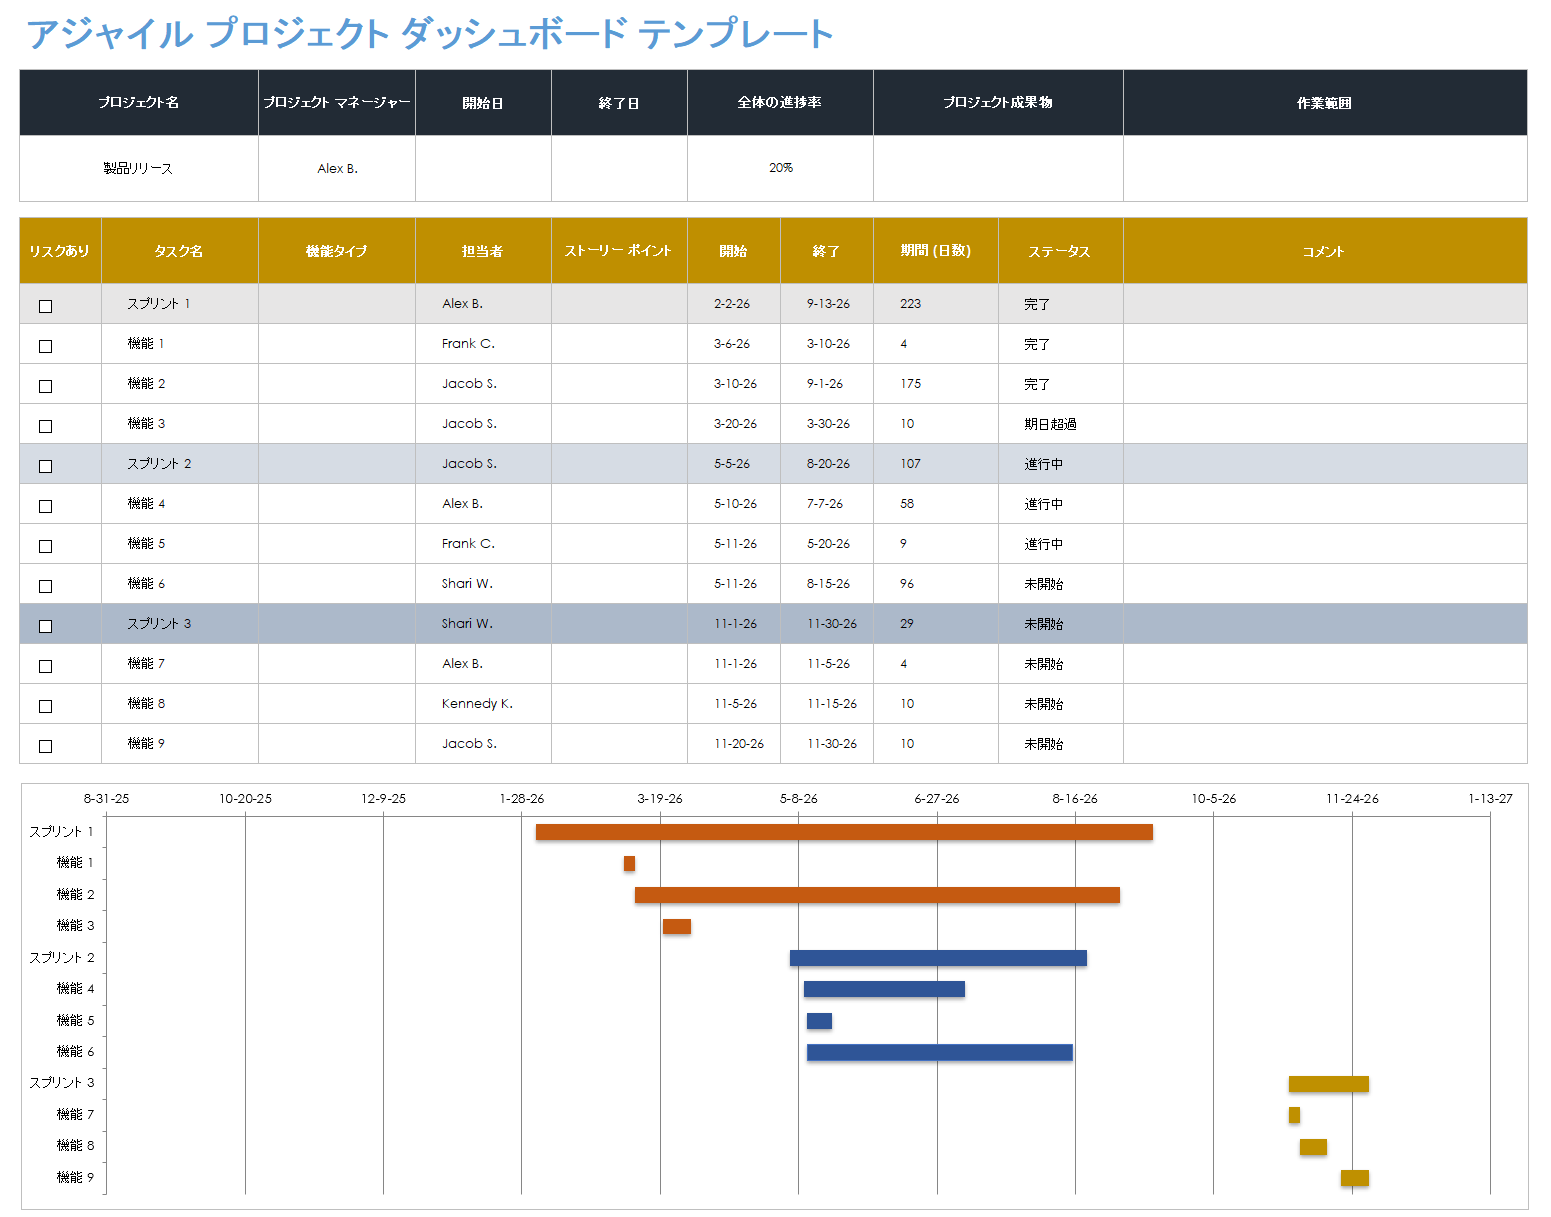
Task: Select the 機能 7 gold Gantt bar
Action: point(1294,1115)
